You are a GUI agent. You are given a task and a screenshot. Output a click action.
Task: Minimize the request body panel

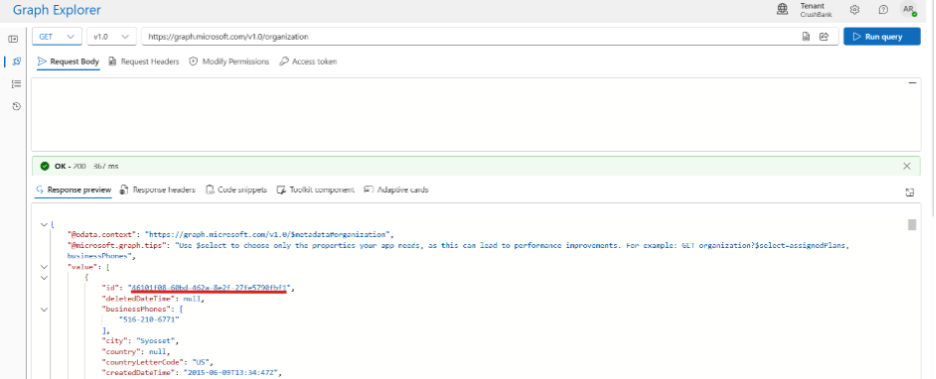pyautogui.click(x=912, y=84)
